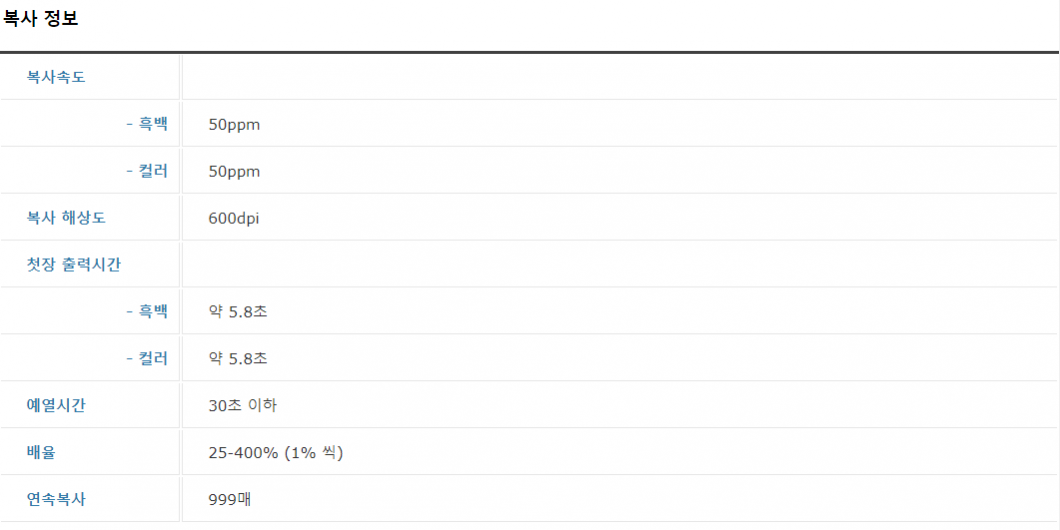Select the 30초 이하 warm-up value
This screenshot has height=530, width=1060.
pyautogui.click(x=243, y=406)
